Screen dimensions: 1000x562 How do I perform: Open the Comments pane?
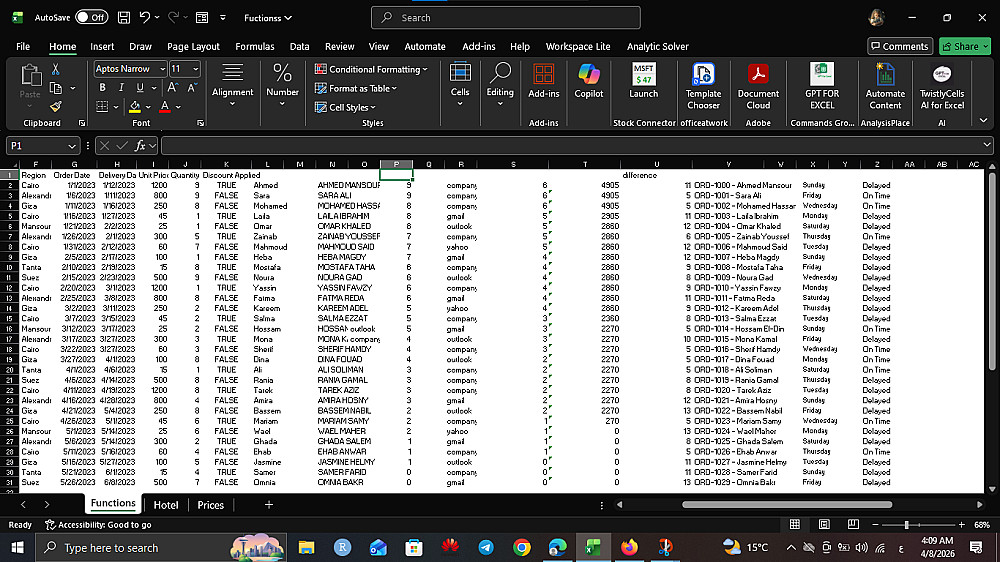pyautogui.click(x=899, y=46)
